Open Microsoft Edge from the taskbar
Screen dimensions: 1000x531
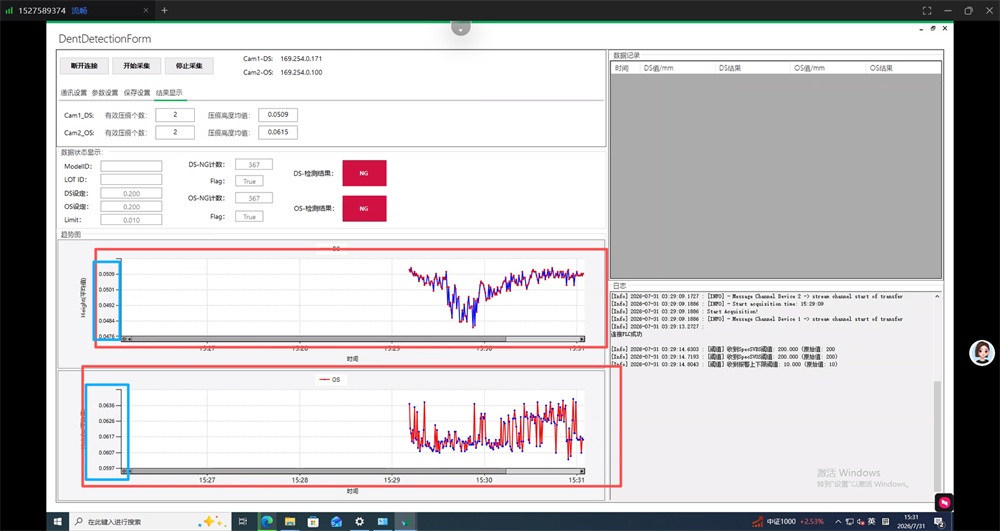[267, 521]
